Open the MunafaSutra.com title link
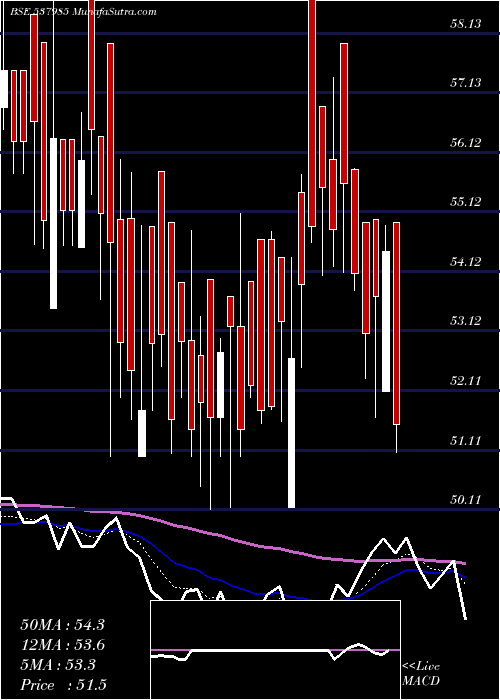 pos(113,12)
